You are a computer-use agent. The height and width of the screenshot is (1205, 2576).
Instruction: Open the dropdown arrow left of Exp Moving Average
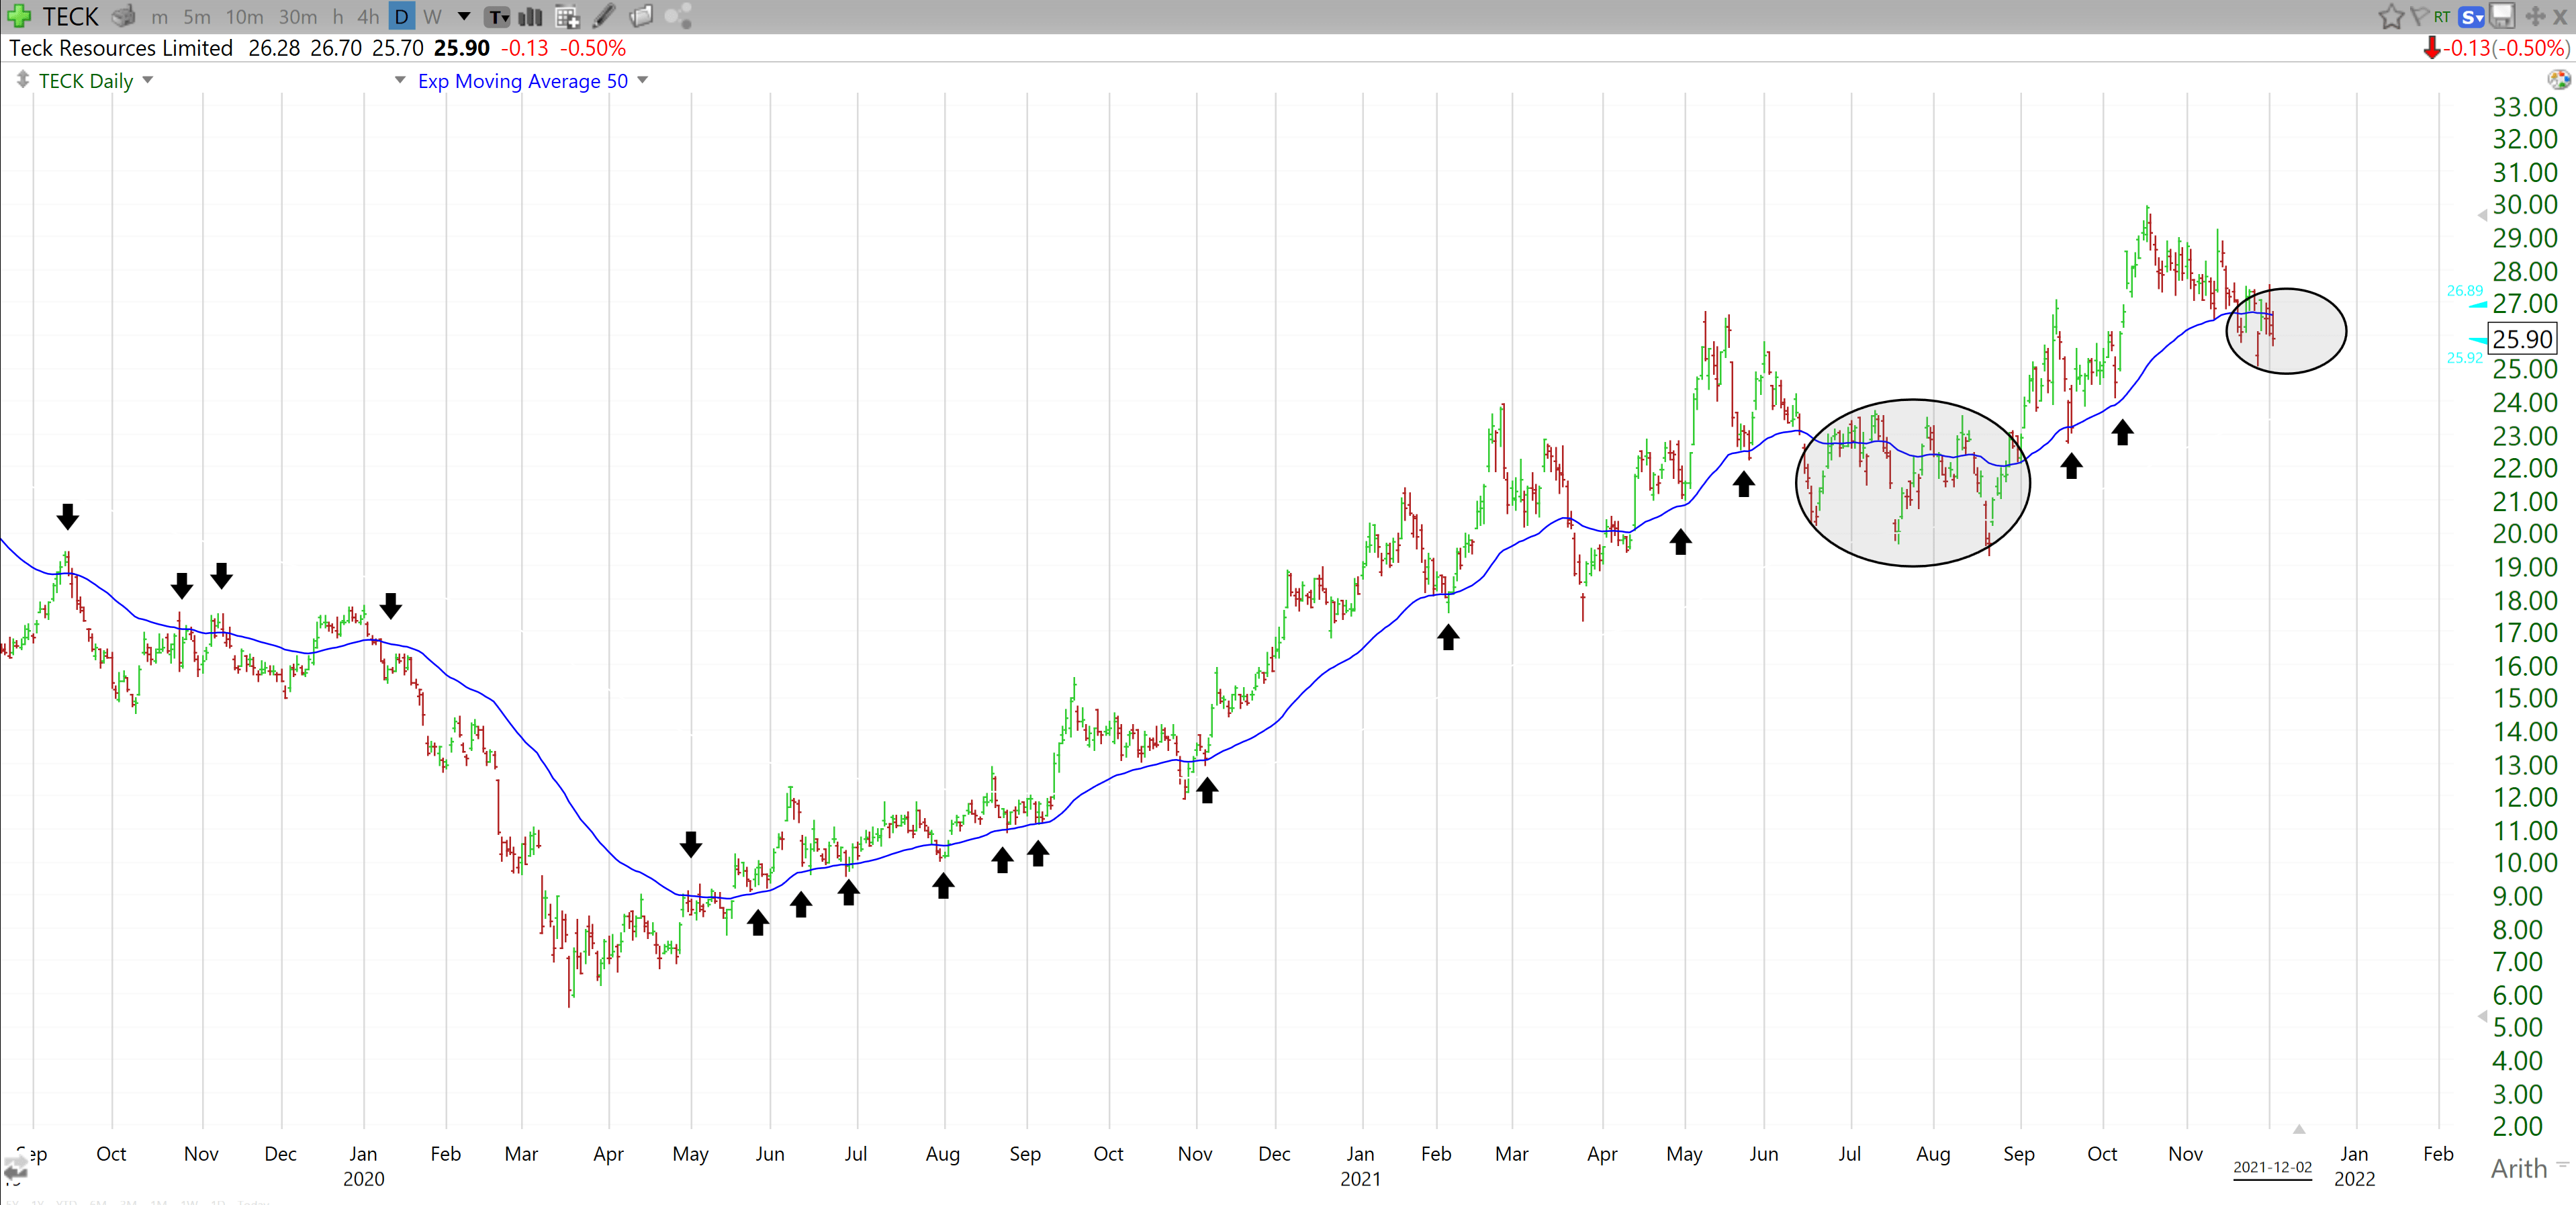coord(400,80)
